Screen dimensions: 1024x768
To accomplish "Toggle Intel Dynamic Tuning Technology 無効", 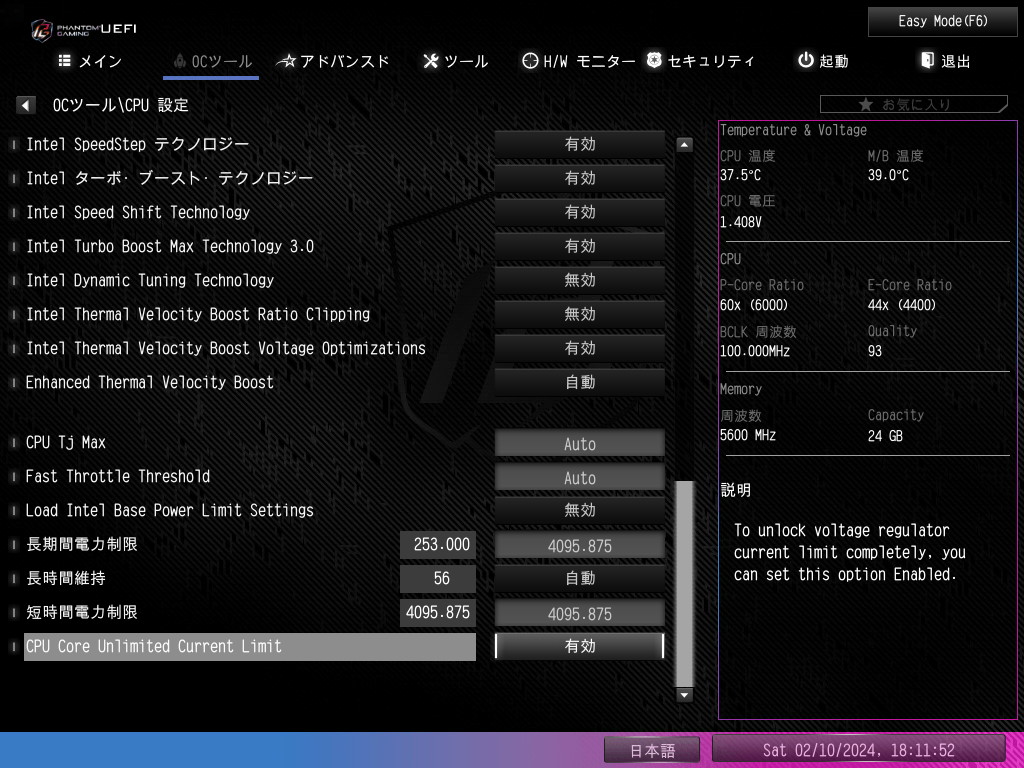I will pos(580,280).
